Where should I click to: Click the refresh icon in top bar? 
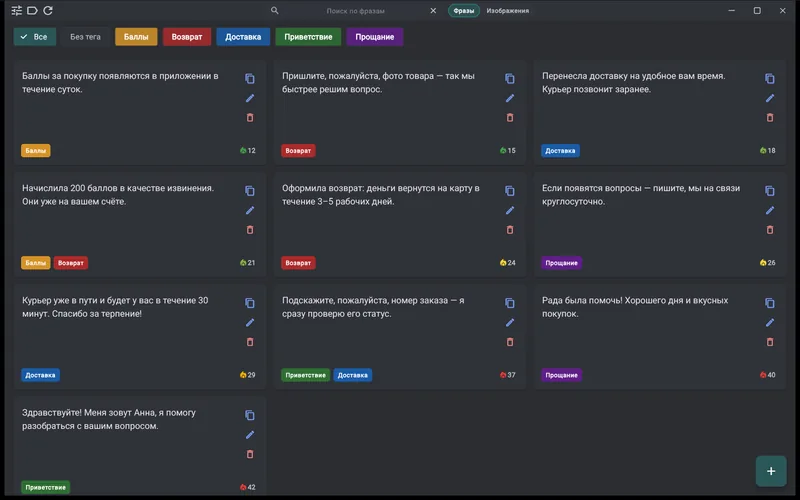(x=48, y=10)
